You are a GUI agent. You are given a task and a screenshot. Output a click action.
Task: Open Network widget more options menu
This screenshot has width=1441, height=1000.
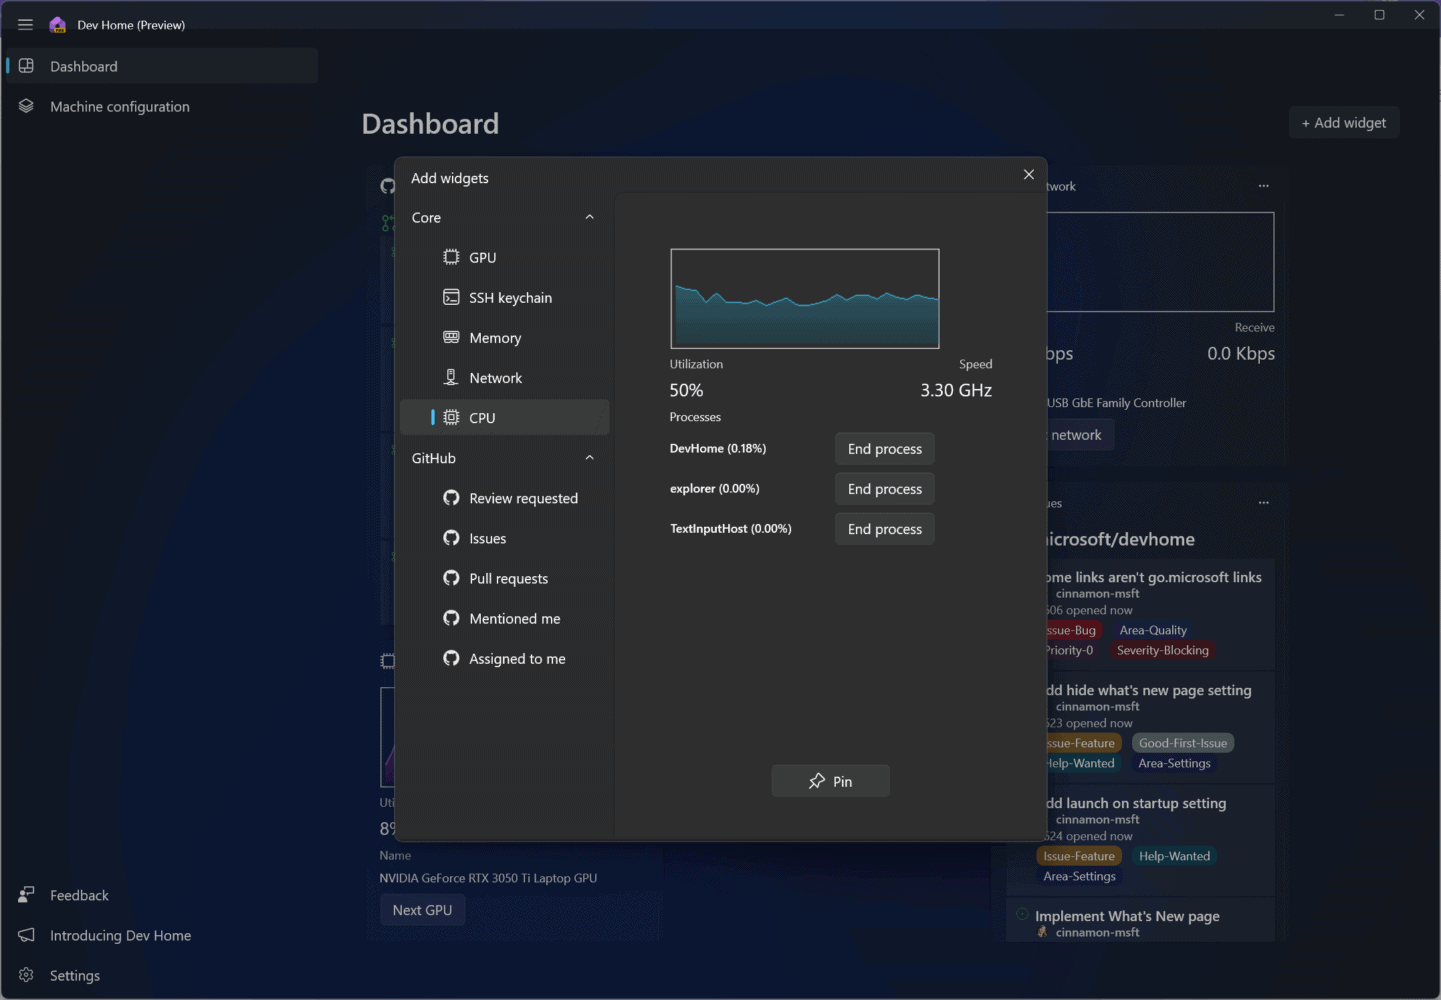click(1264, 186)
